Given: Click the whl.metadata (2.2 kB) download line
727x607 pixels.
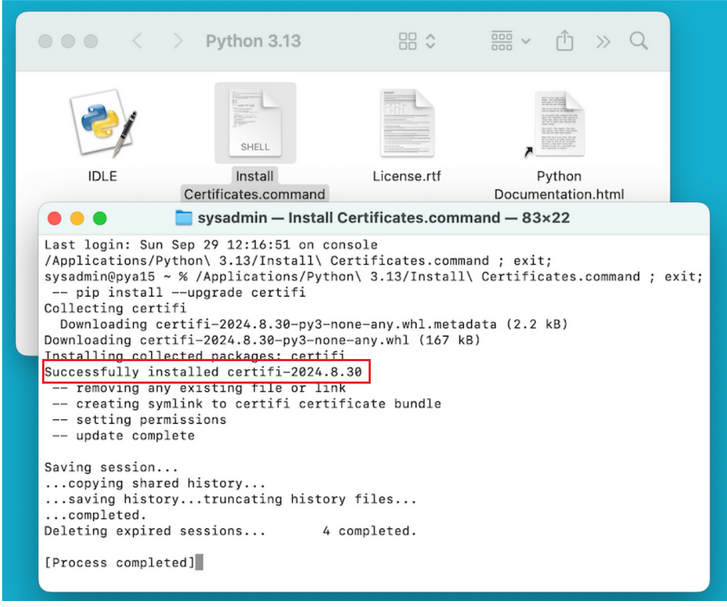Looking at the screenshot, I should point(314,324).
